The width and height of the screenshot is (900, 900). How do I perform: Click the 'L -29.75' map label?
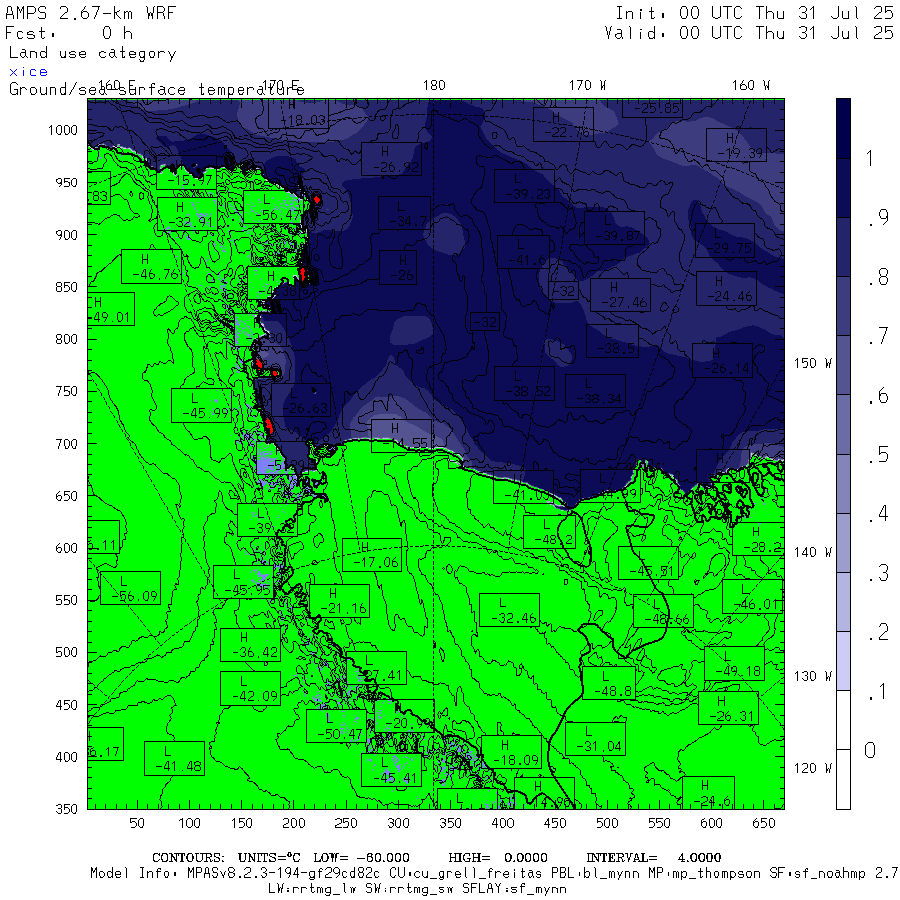click(724, 240)
